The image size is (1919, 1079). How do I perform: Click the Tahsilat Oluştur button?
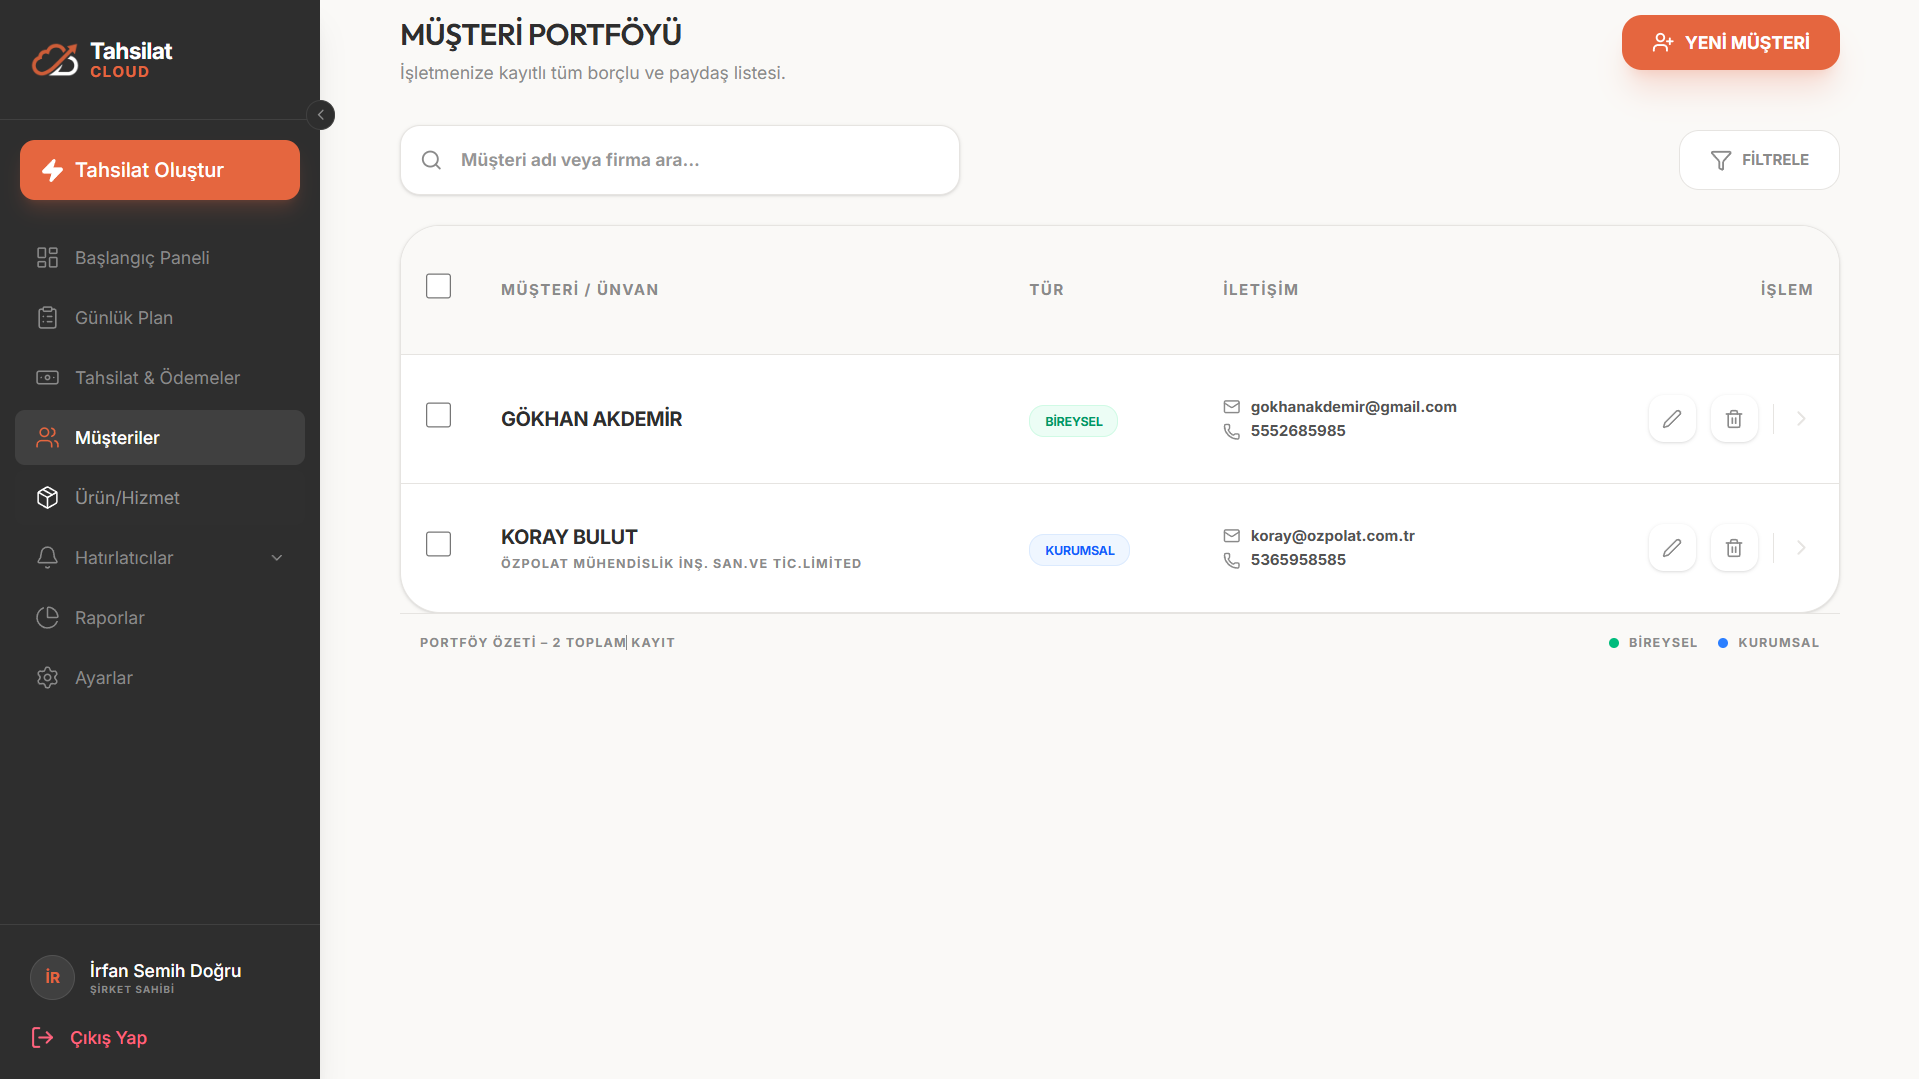tap(160, 170)
